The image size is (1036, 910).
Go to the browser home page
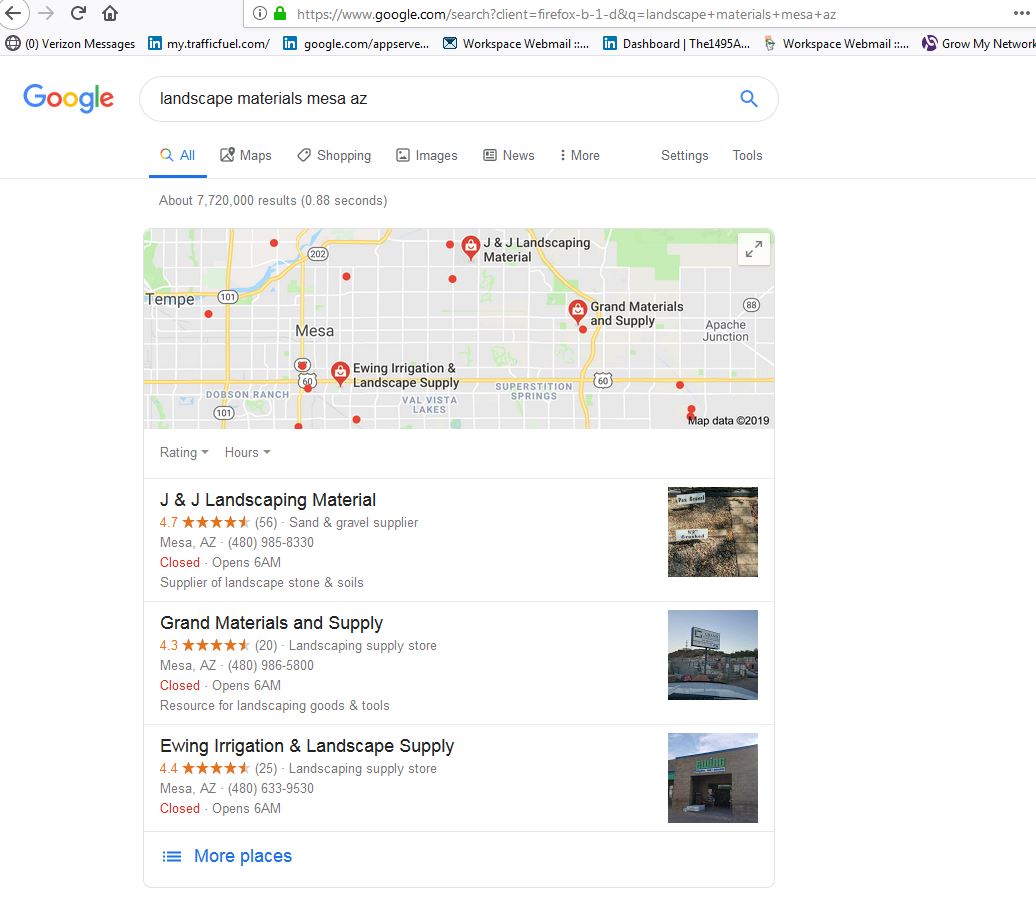(x=110, y=13)
